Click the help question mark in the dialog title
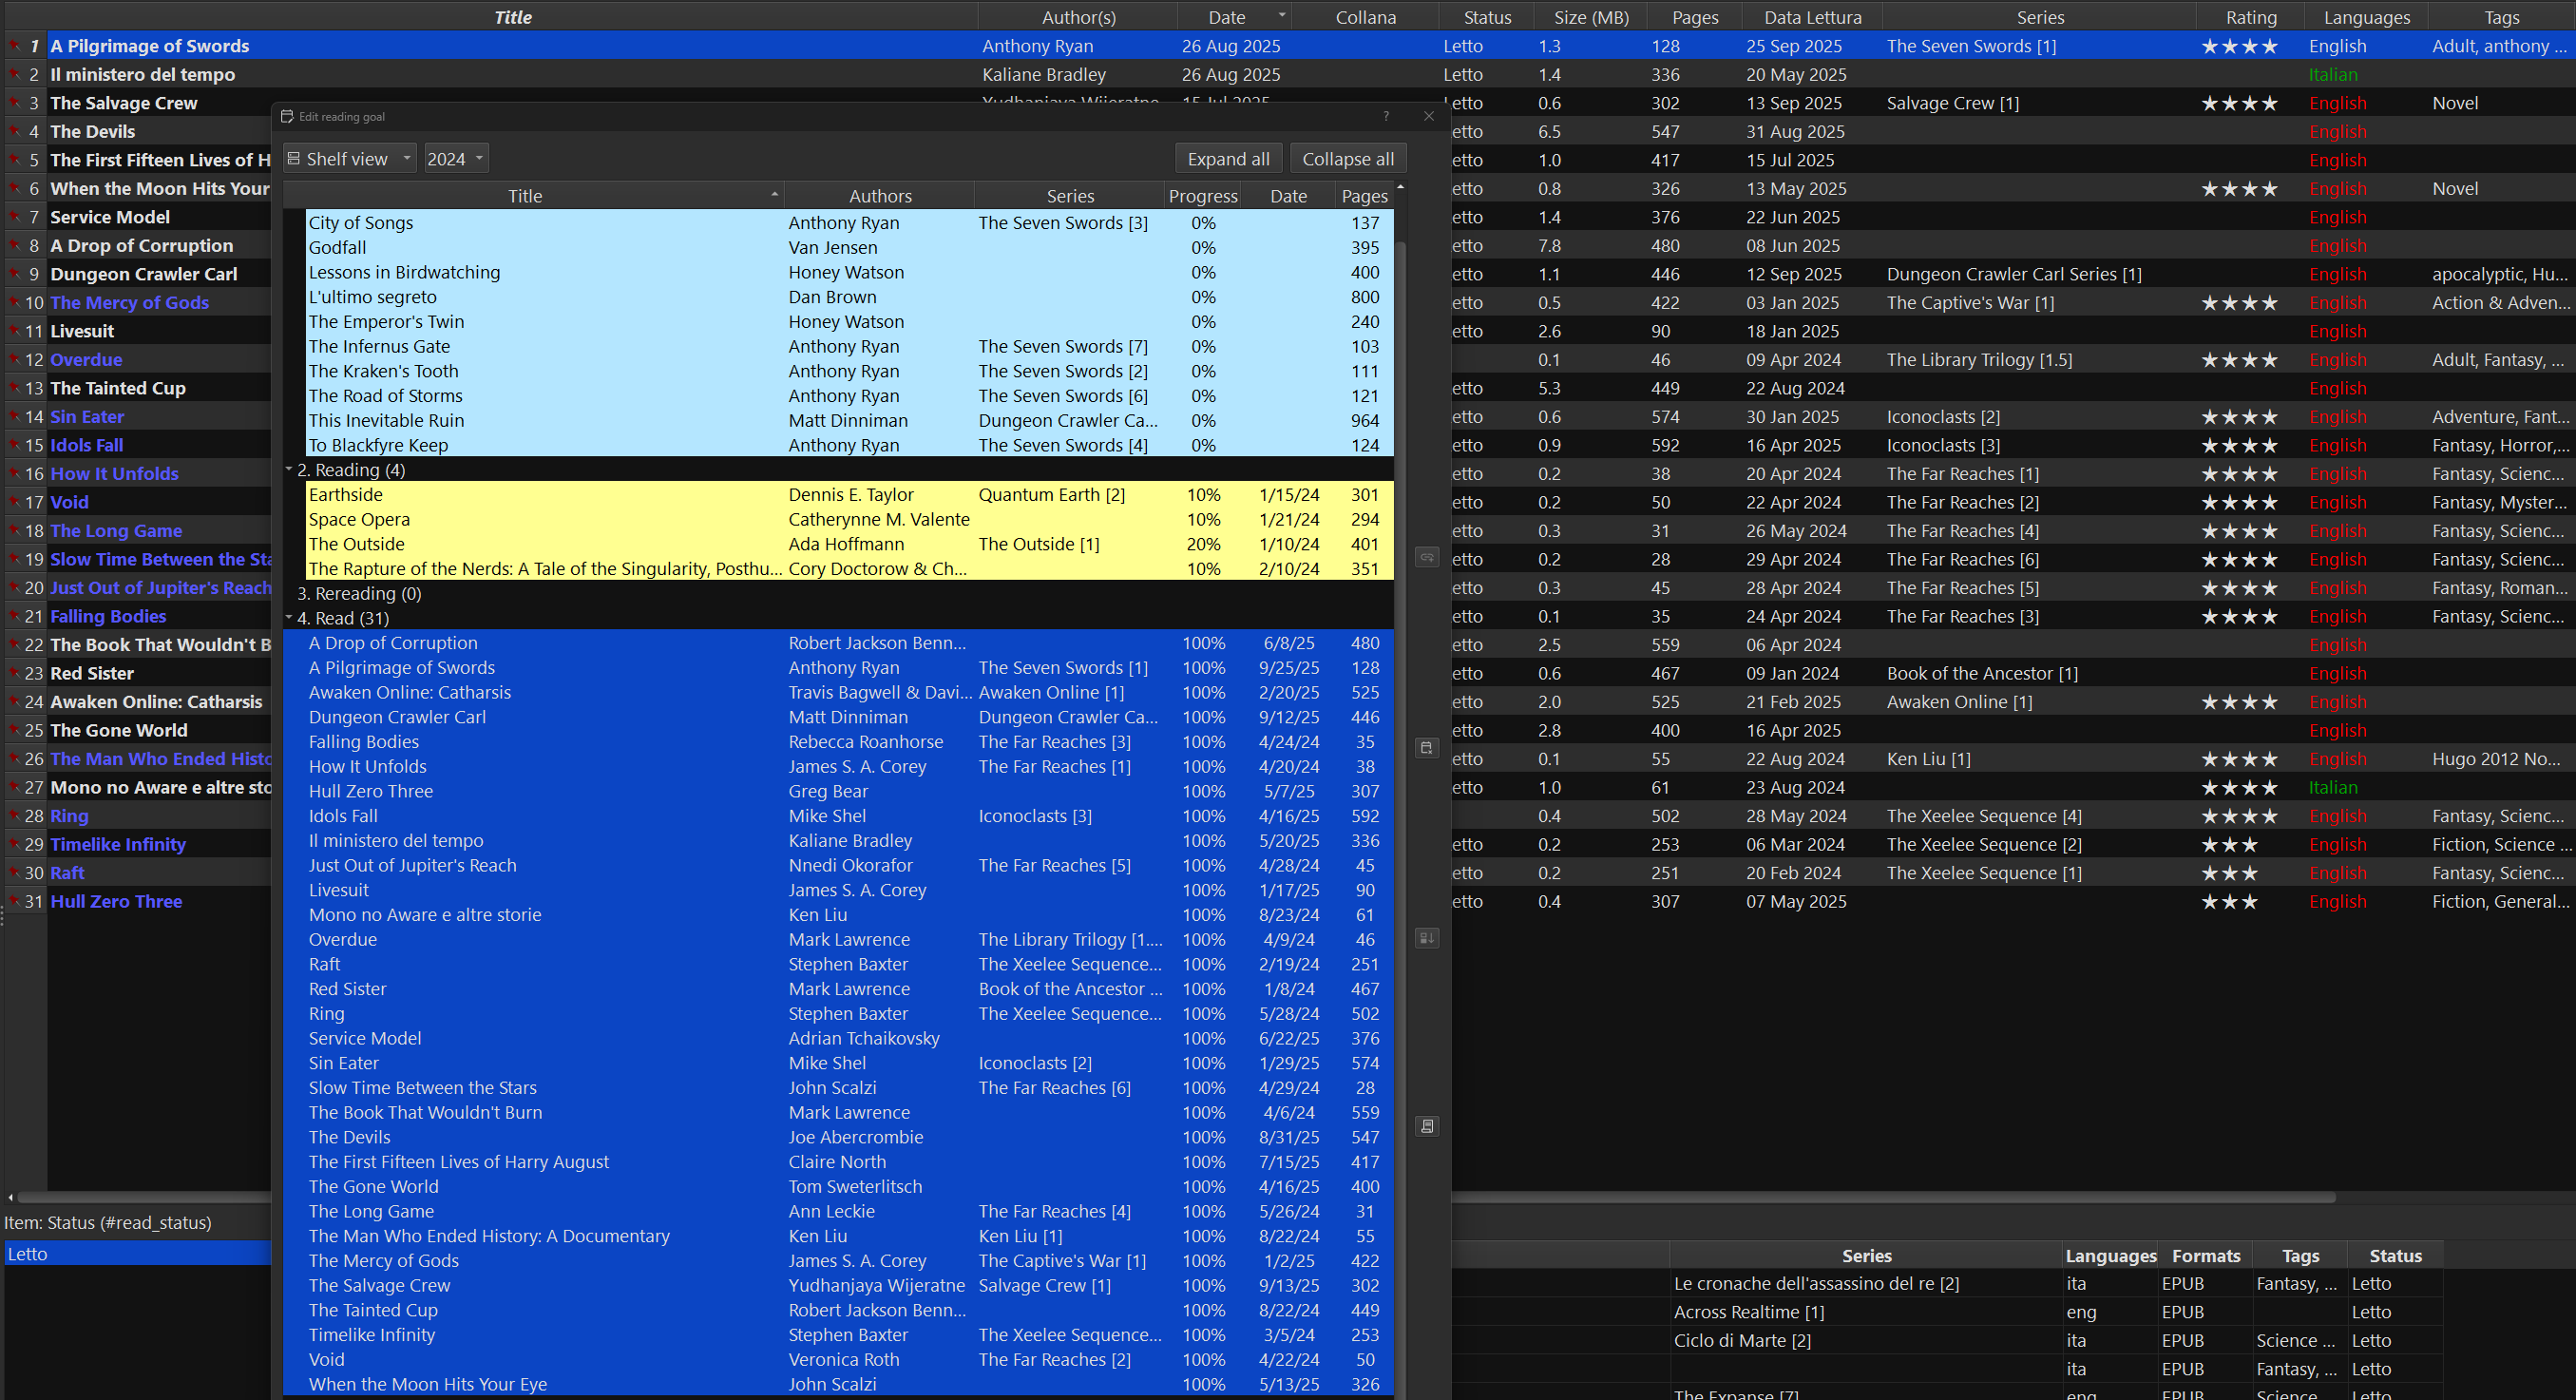This screenshot has width=2576, height=1400. point(1386,116)
